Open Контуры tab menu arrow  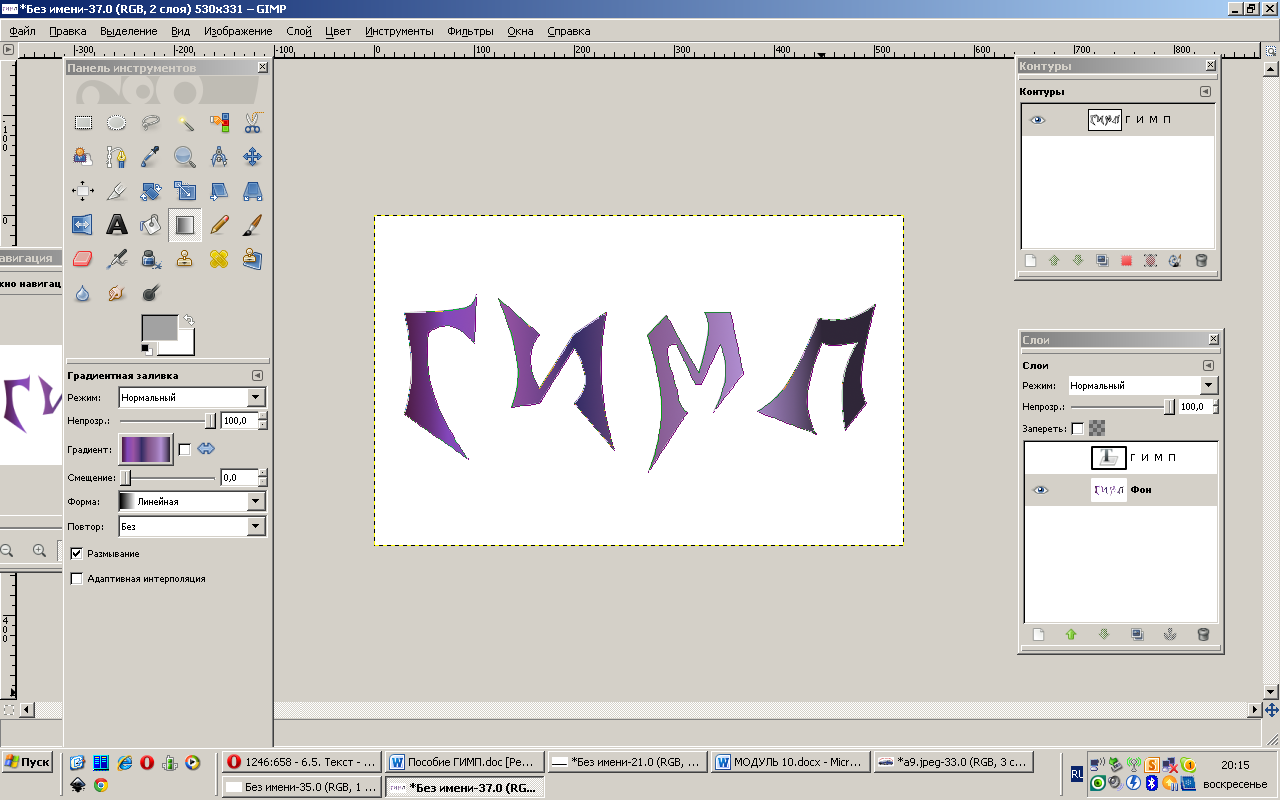(1207, 91)
